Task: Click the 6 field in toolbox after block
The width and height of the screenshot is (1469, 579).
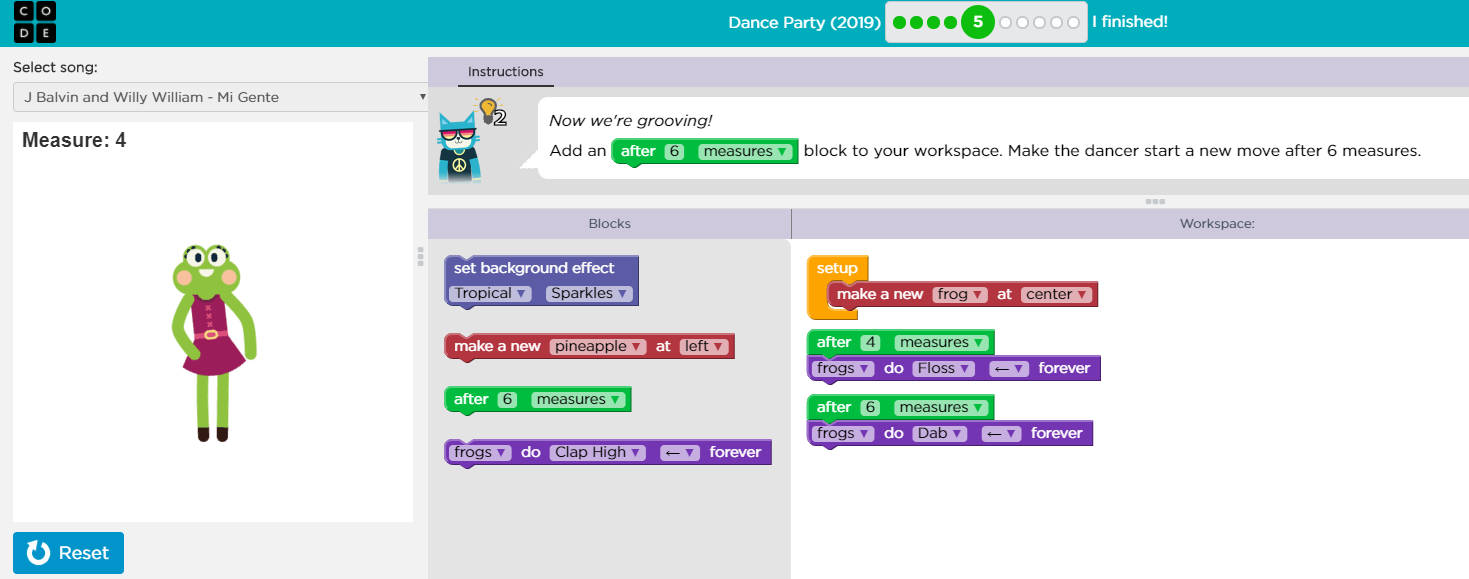Action: [507, 399]
